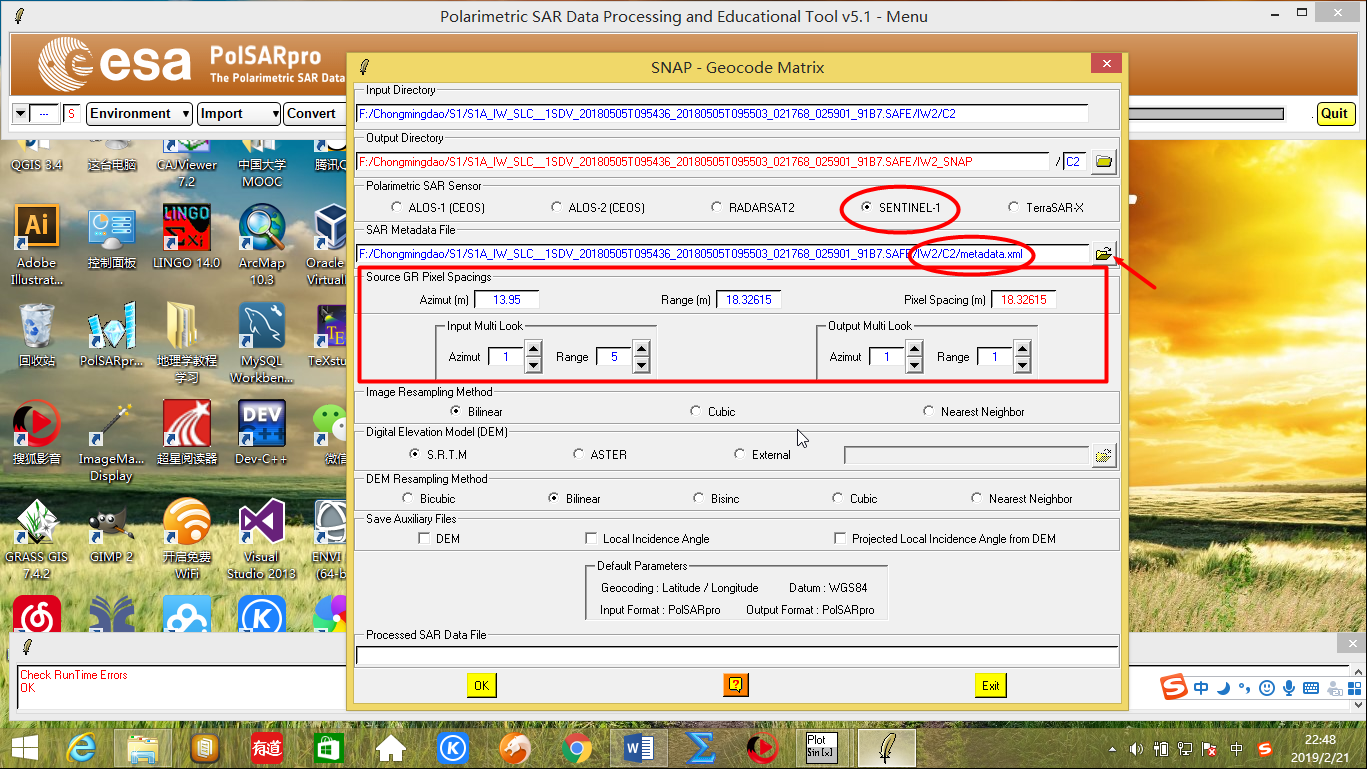
Task: Open the taskbar clock showing 22:48
Action: tap(1319, 747)
